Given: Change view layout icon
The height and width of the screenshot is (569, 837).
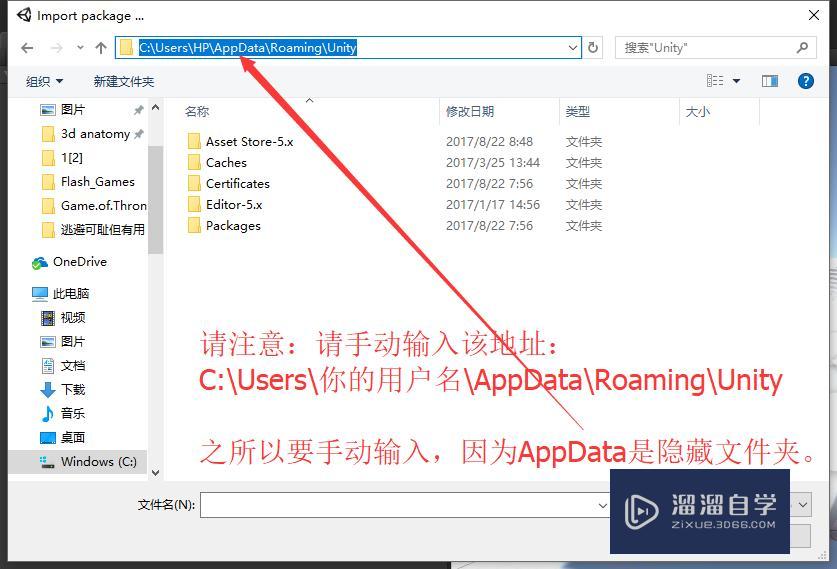Looking at the screenshot, I should 715,81.
